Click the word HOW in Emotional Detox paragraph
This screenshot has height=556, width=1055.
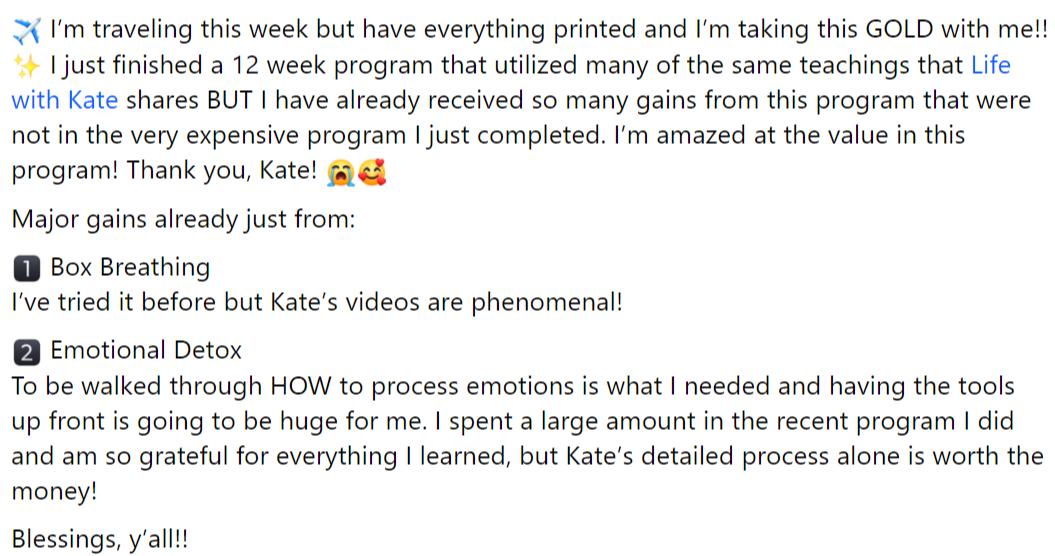301,386
